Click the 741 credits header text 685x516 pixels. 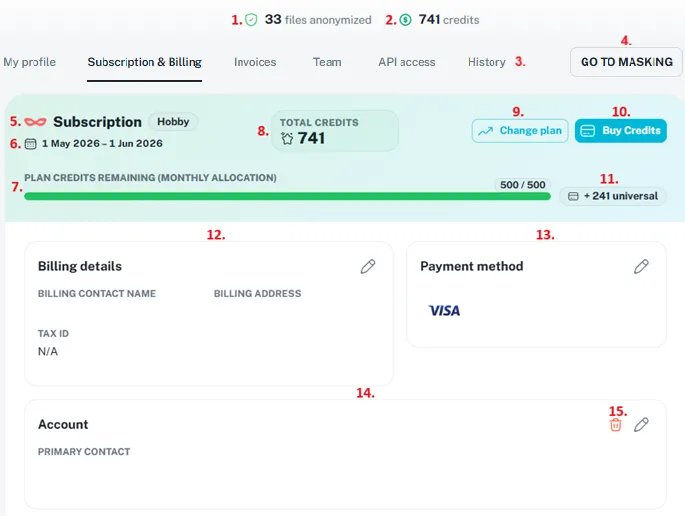(449, 20)
